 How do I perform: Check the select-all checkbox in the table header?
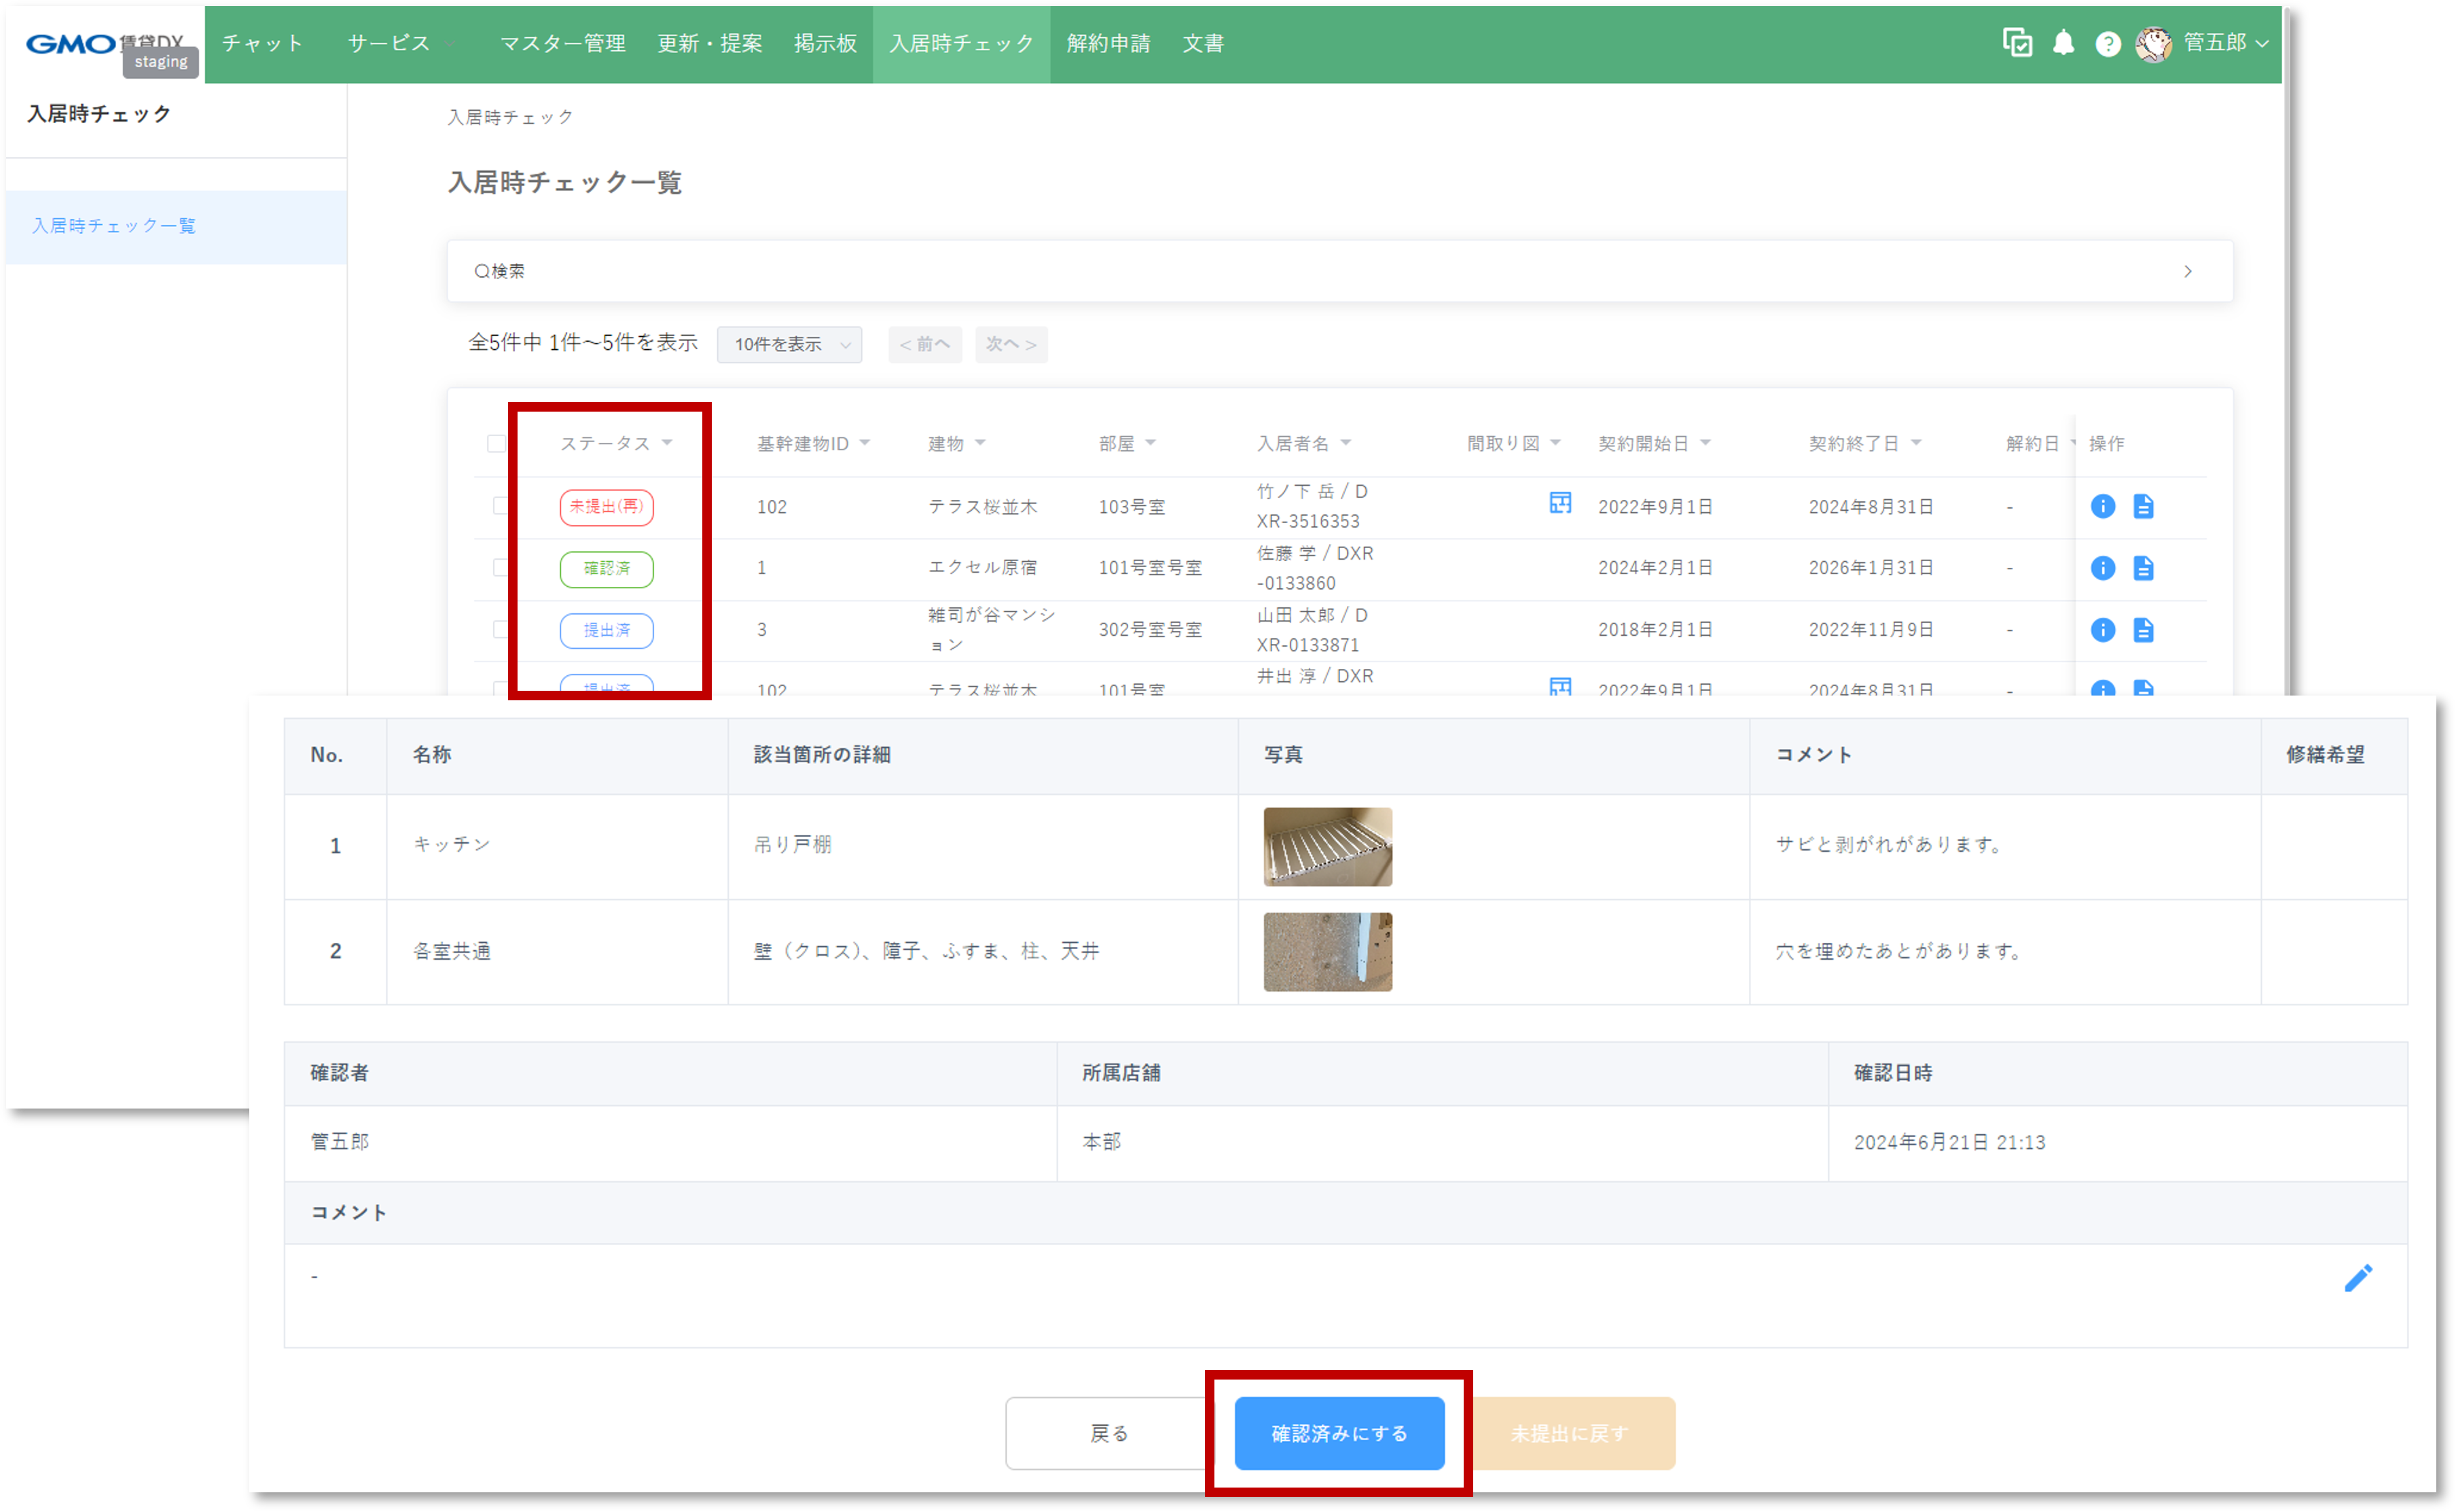coord(496,443)
